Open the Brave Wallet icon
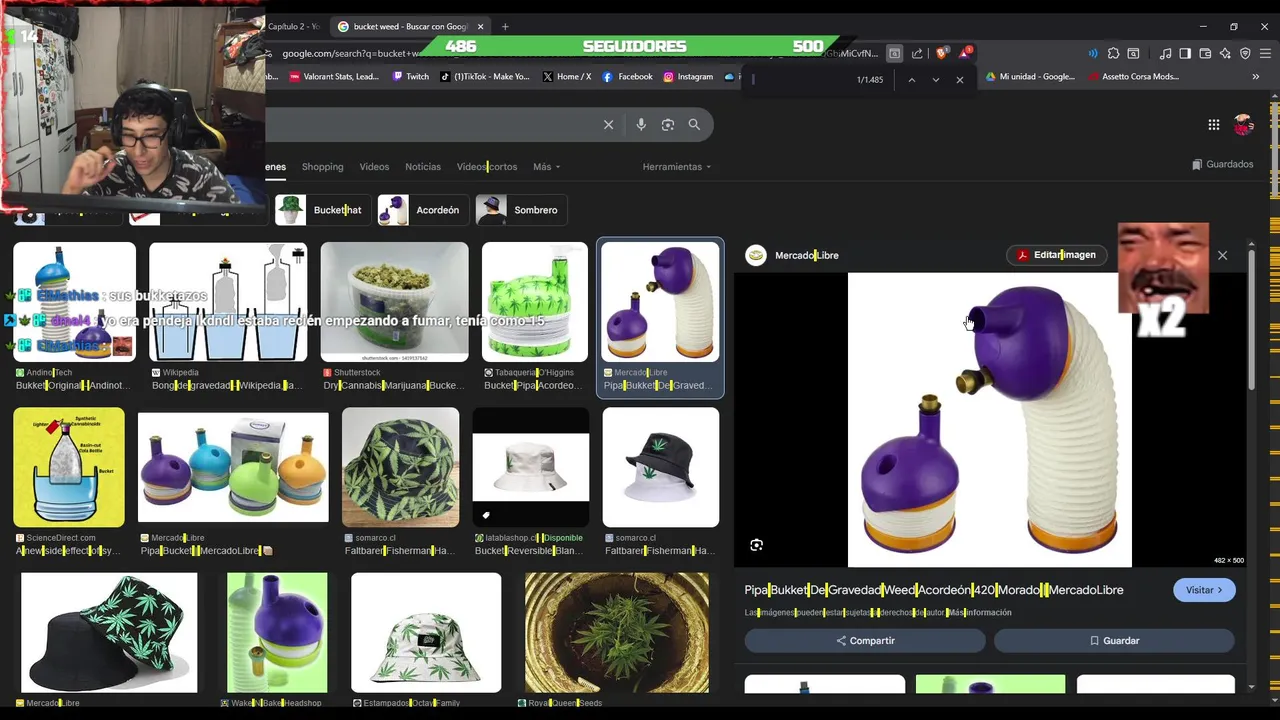The width and height of the screenshot is (1280, 720). [x=1205, y=53]
